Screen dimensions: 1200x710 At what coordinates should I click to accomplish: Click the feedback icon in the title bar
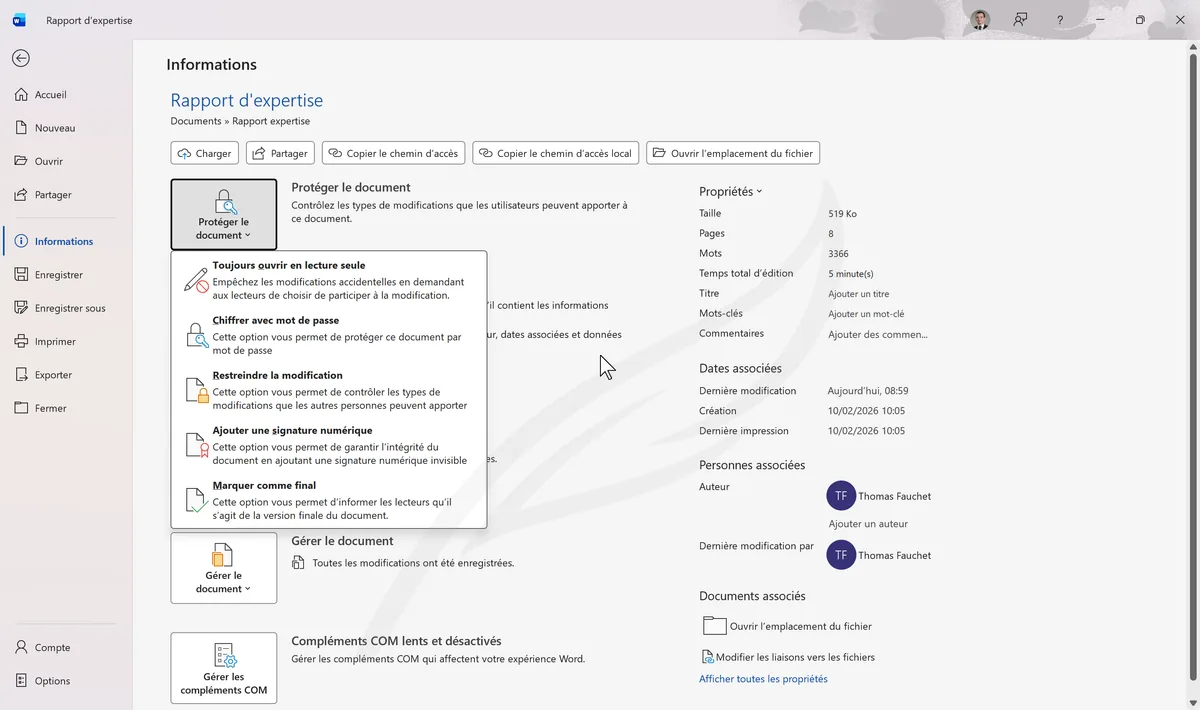tap(1019, 19)
